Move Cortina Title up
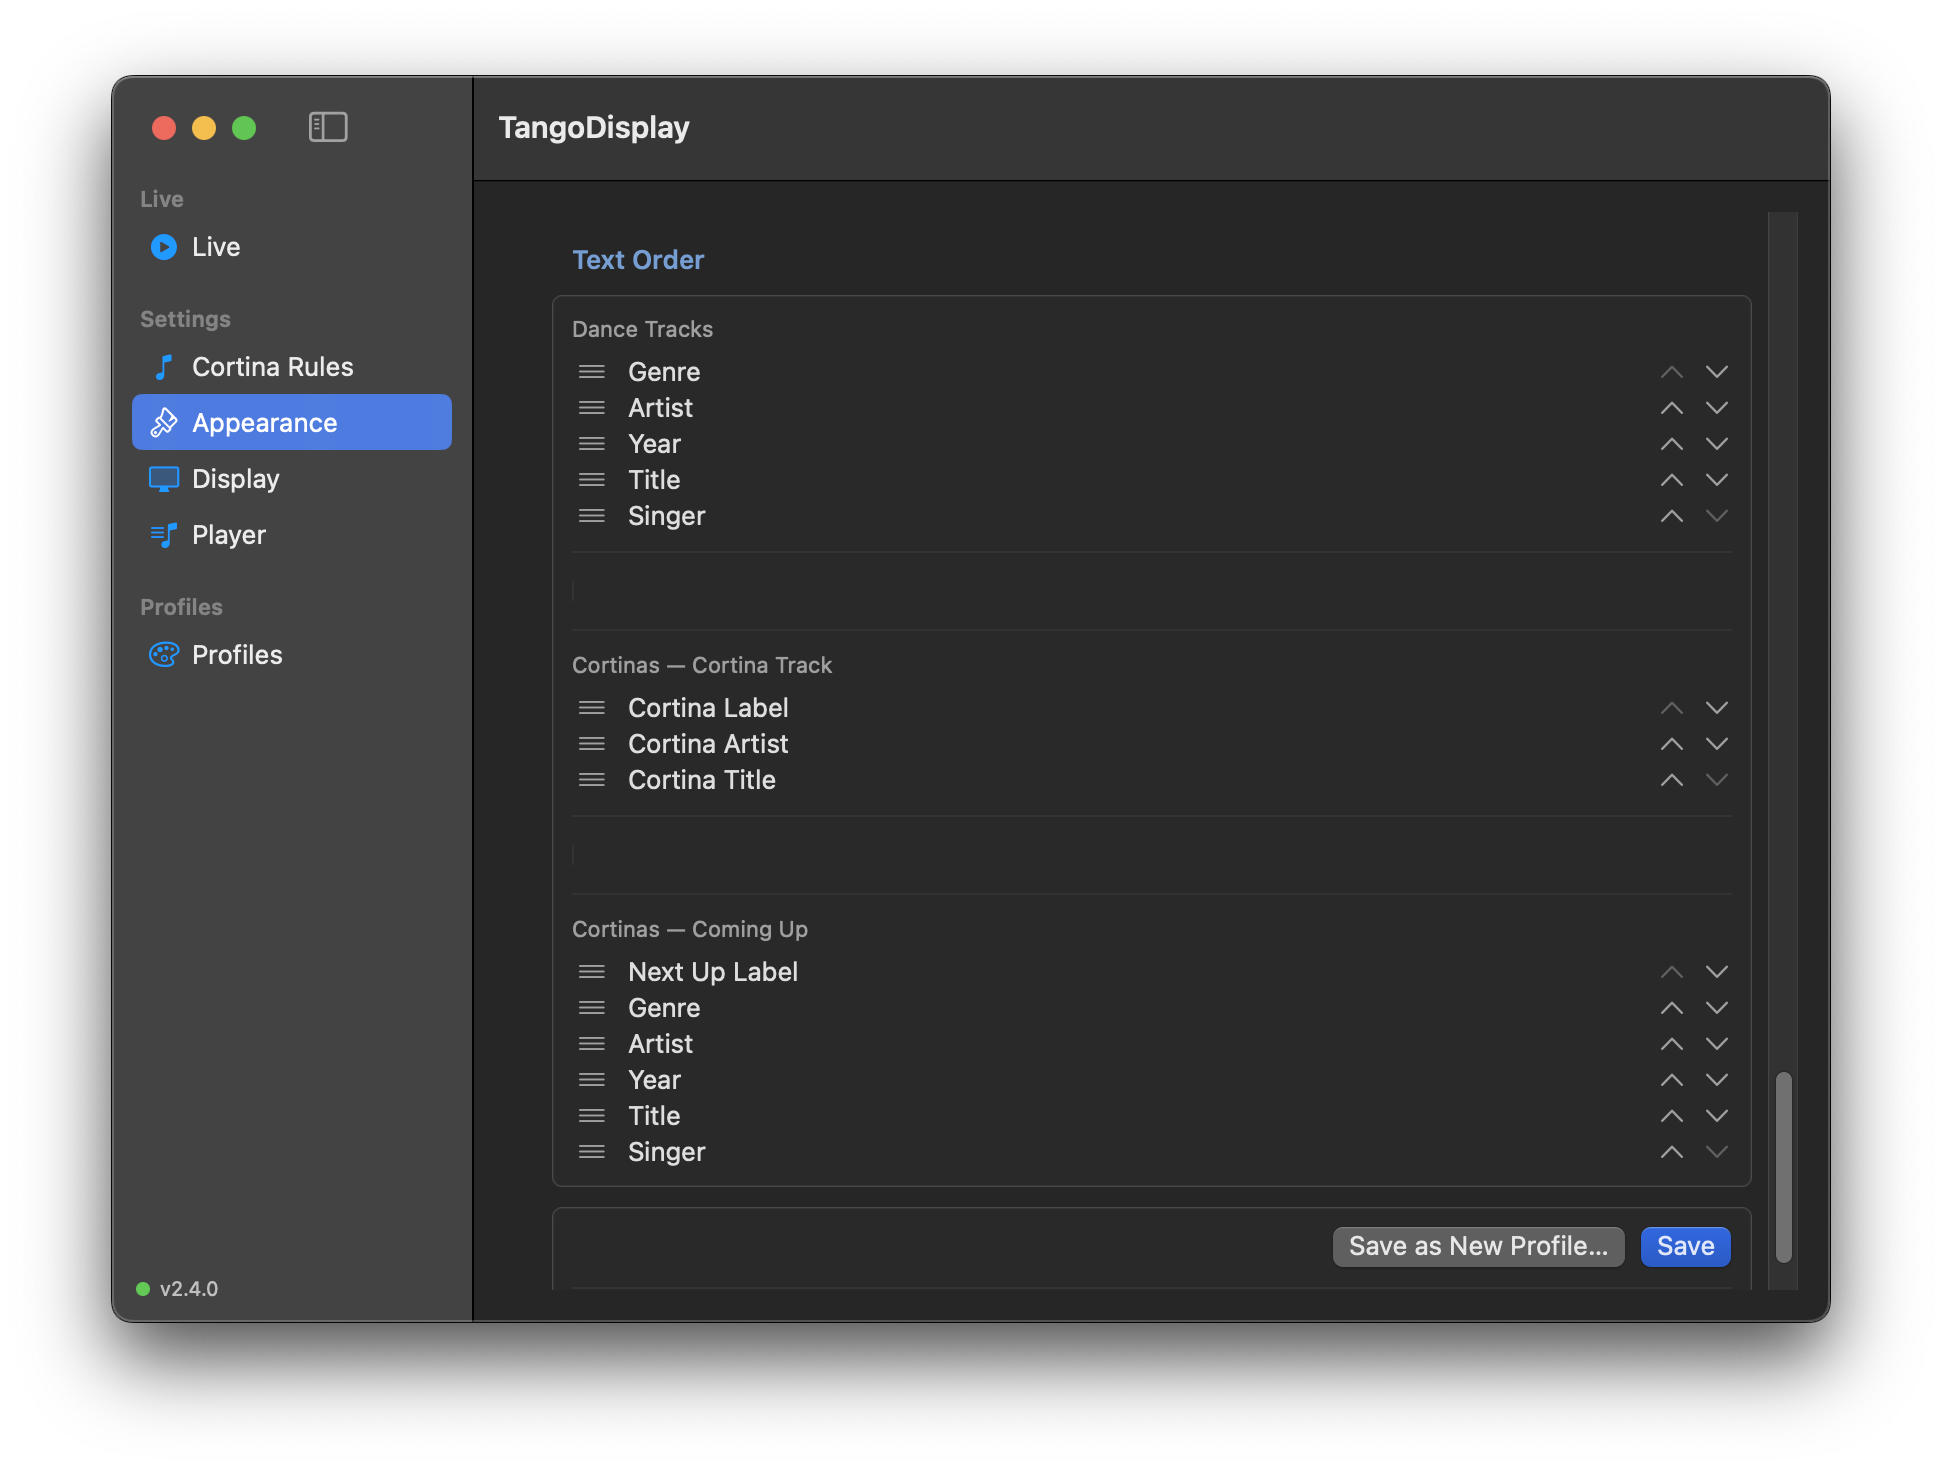 [1671, 780]
